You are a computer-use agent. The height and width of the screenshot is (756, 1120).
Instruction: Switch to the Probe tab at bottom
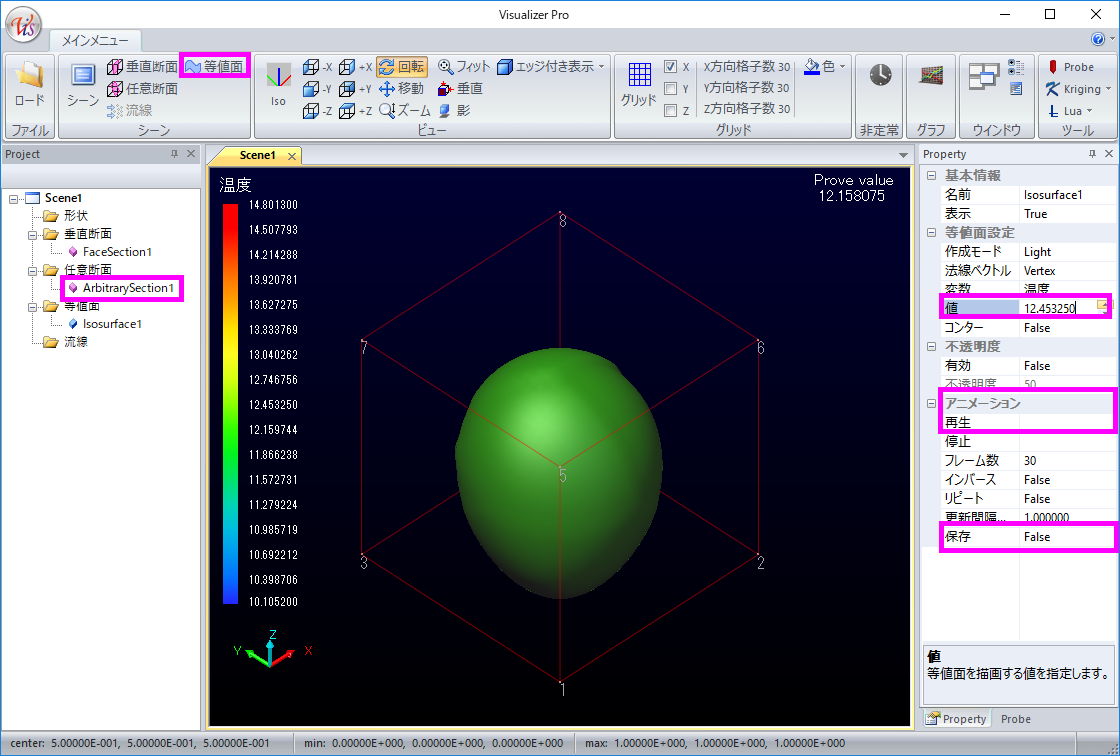pos(1015,719)
